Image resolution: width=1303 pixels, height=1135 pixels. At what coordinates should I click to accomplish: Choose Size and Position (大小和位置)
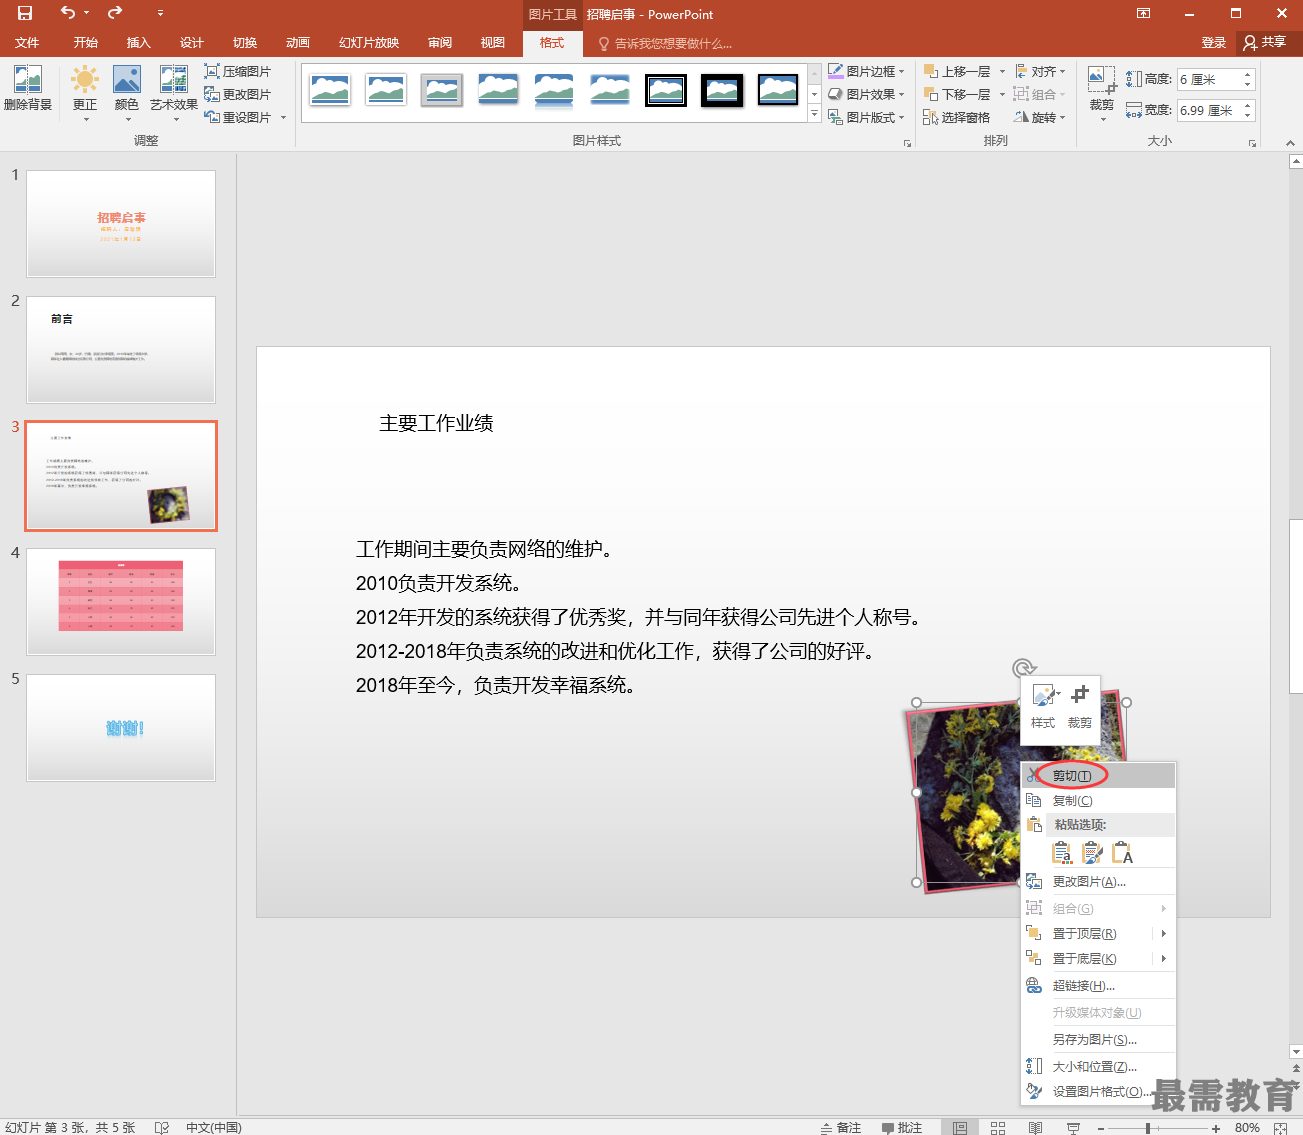[1098, 1066]
